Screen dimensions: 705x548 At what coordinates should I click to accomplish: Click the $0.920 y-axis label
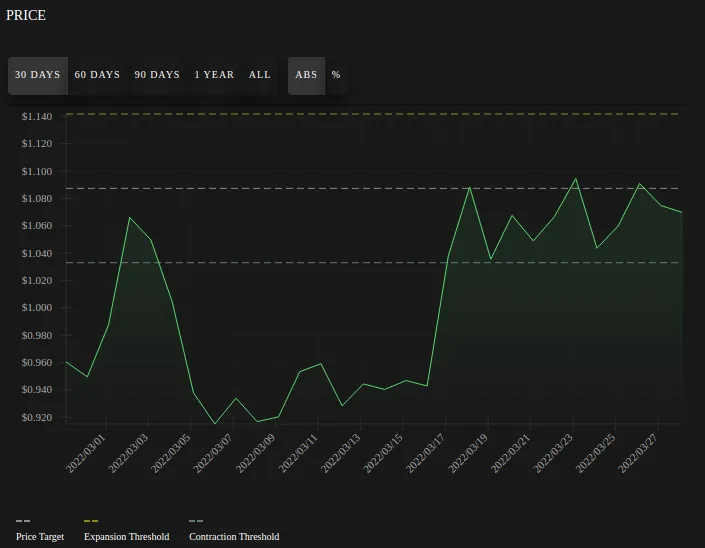[37, 417]
